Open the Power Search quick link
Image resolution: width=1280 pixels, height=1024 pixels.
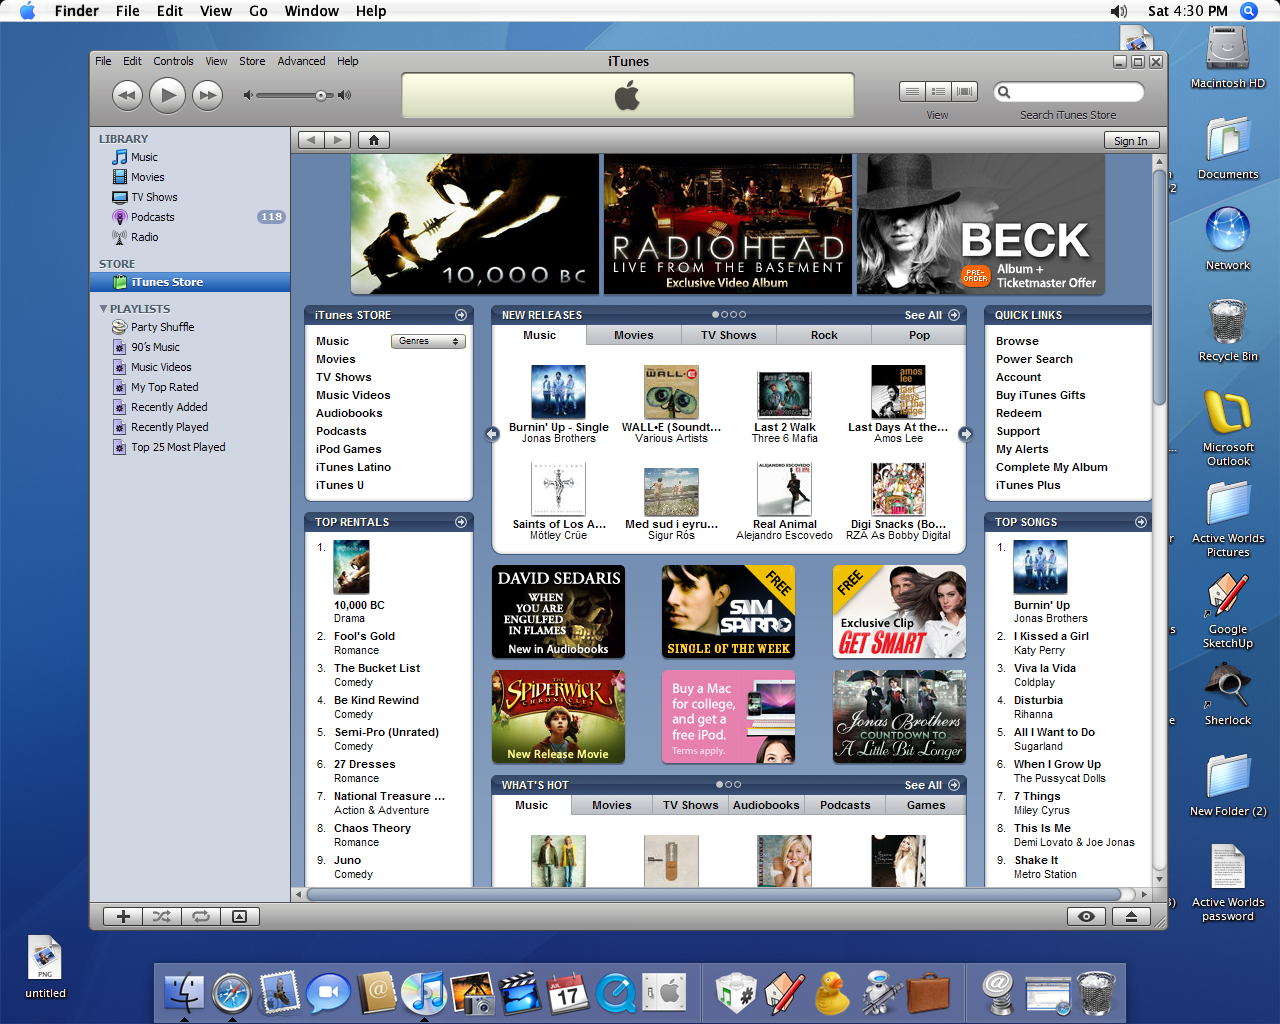pos(1034,359)
